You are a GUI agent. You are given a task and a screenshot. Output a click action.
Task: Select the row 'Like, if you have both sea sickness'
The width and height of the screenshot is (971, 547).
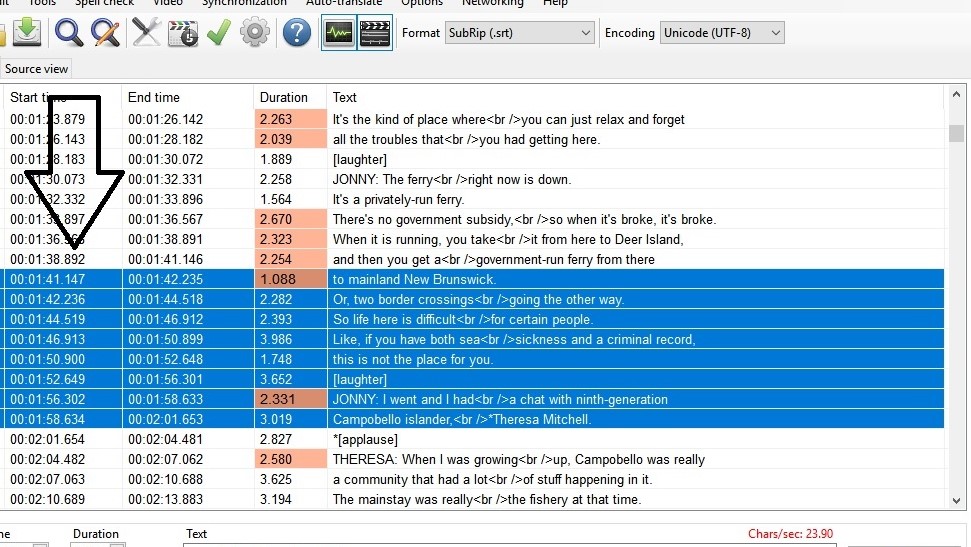point(474,339)
